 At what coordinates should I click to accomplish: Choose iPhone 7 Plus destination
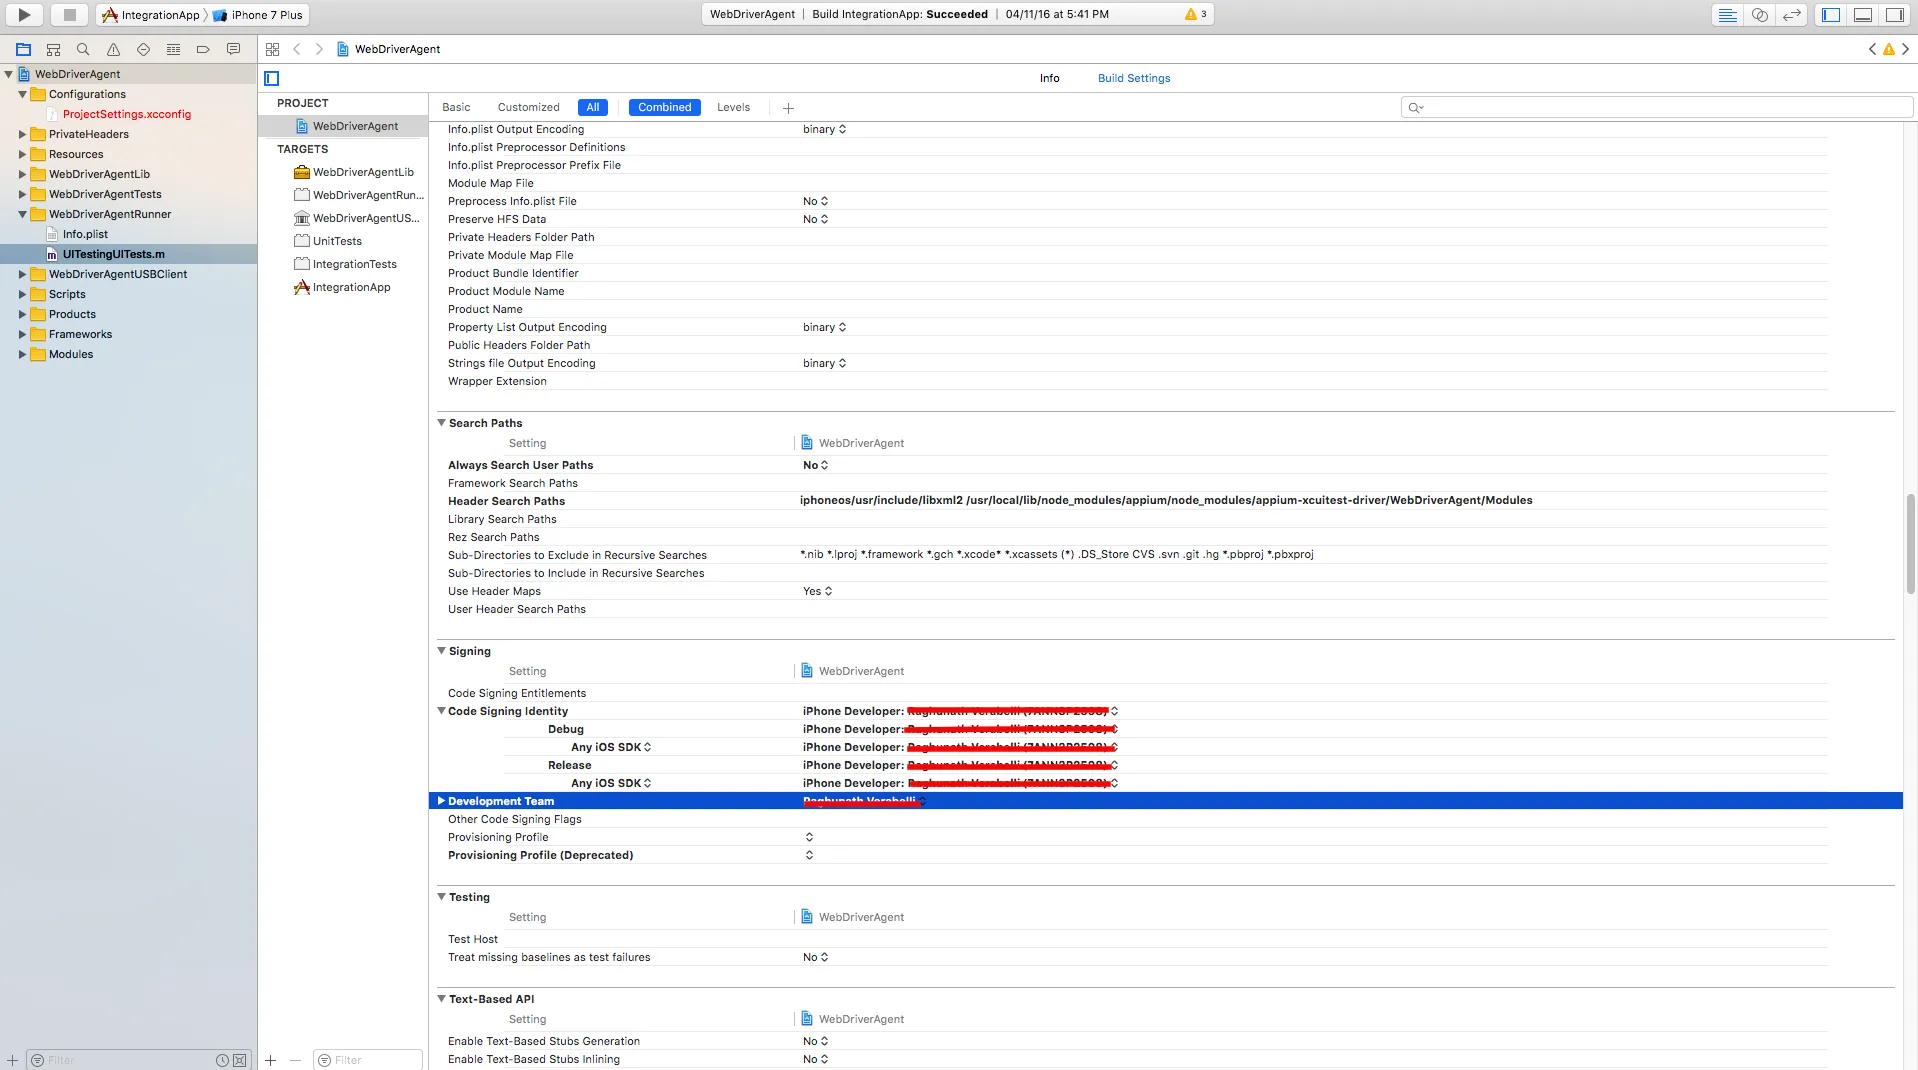(x=257, y=15)
